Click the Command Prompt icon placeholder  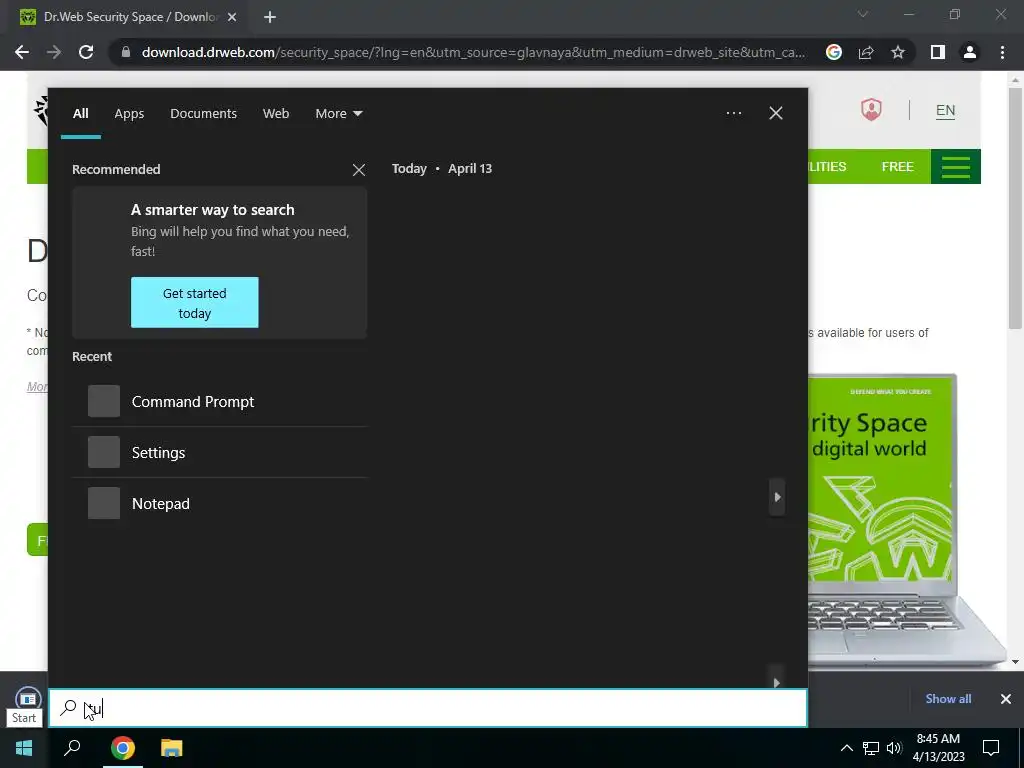click(x=104, y=401)
